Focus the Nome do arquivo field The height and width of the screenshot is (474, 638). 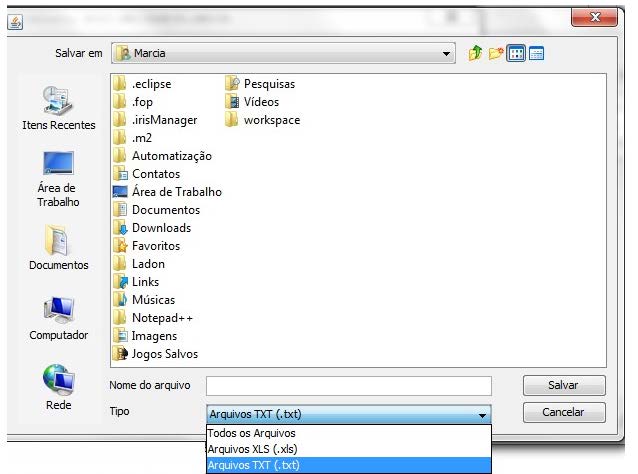(349, 386)
